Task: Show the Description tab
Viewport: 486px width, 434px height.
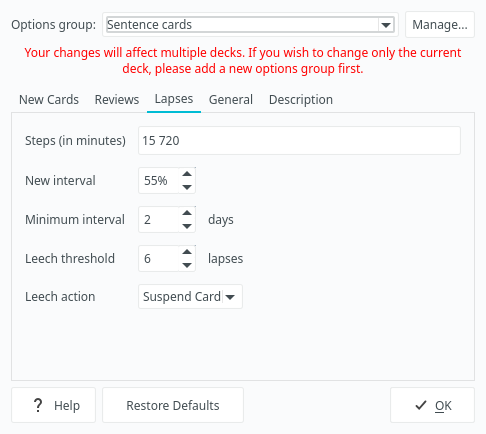Action: 301,100
